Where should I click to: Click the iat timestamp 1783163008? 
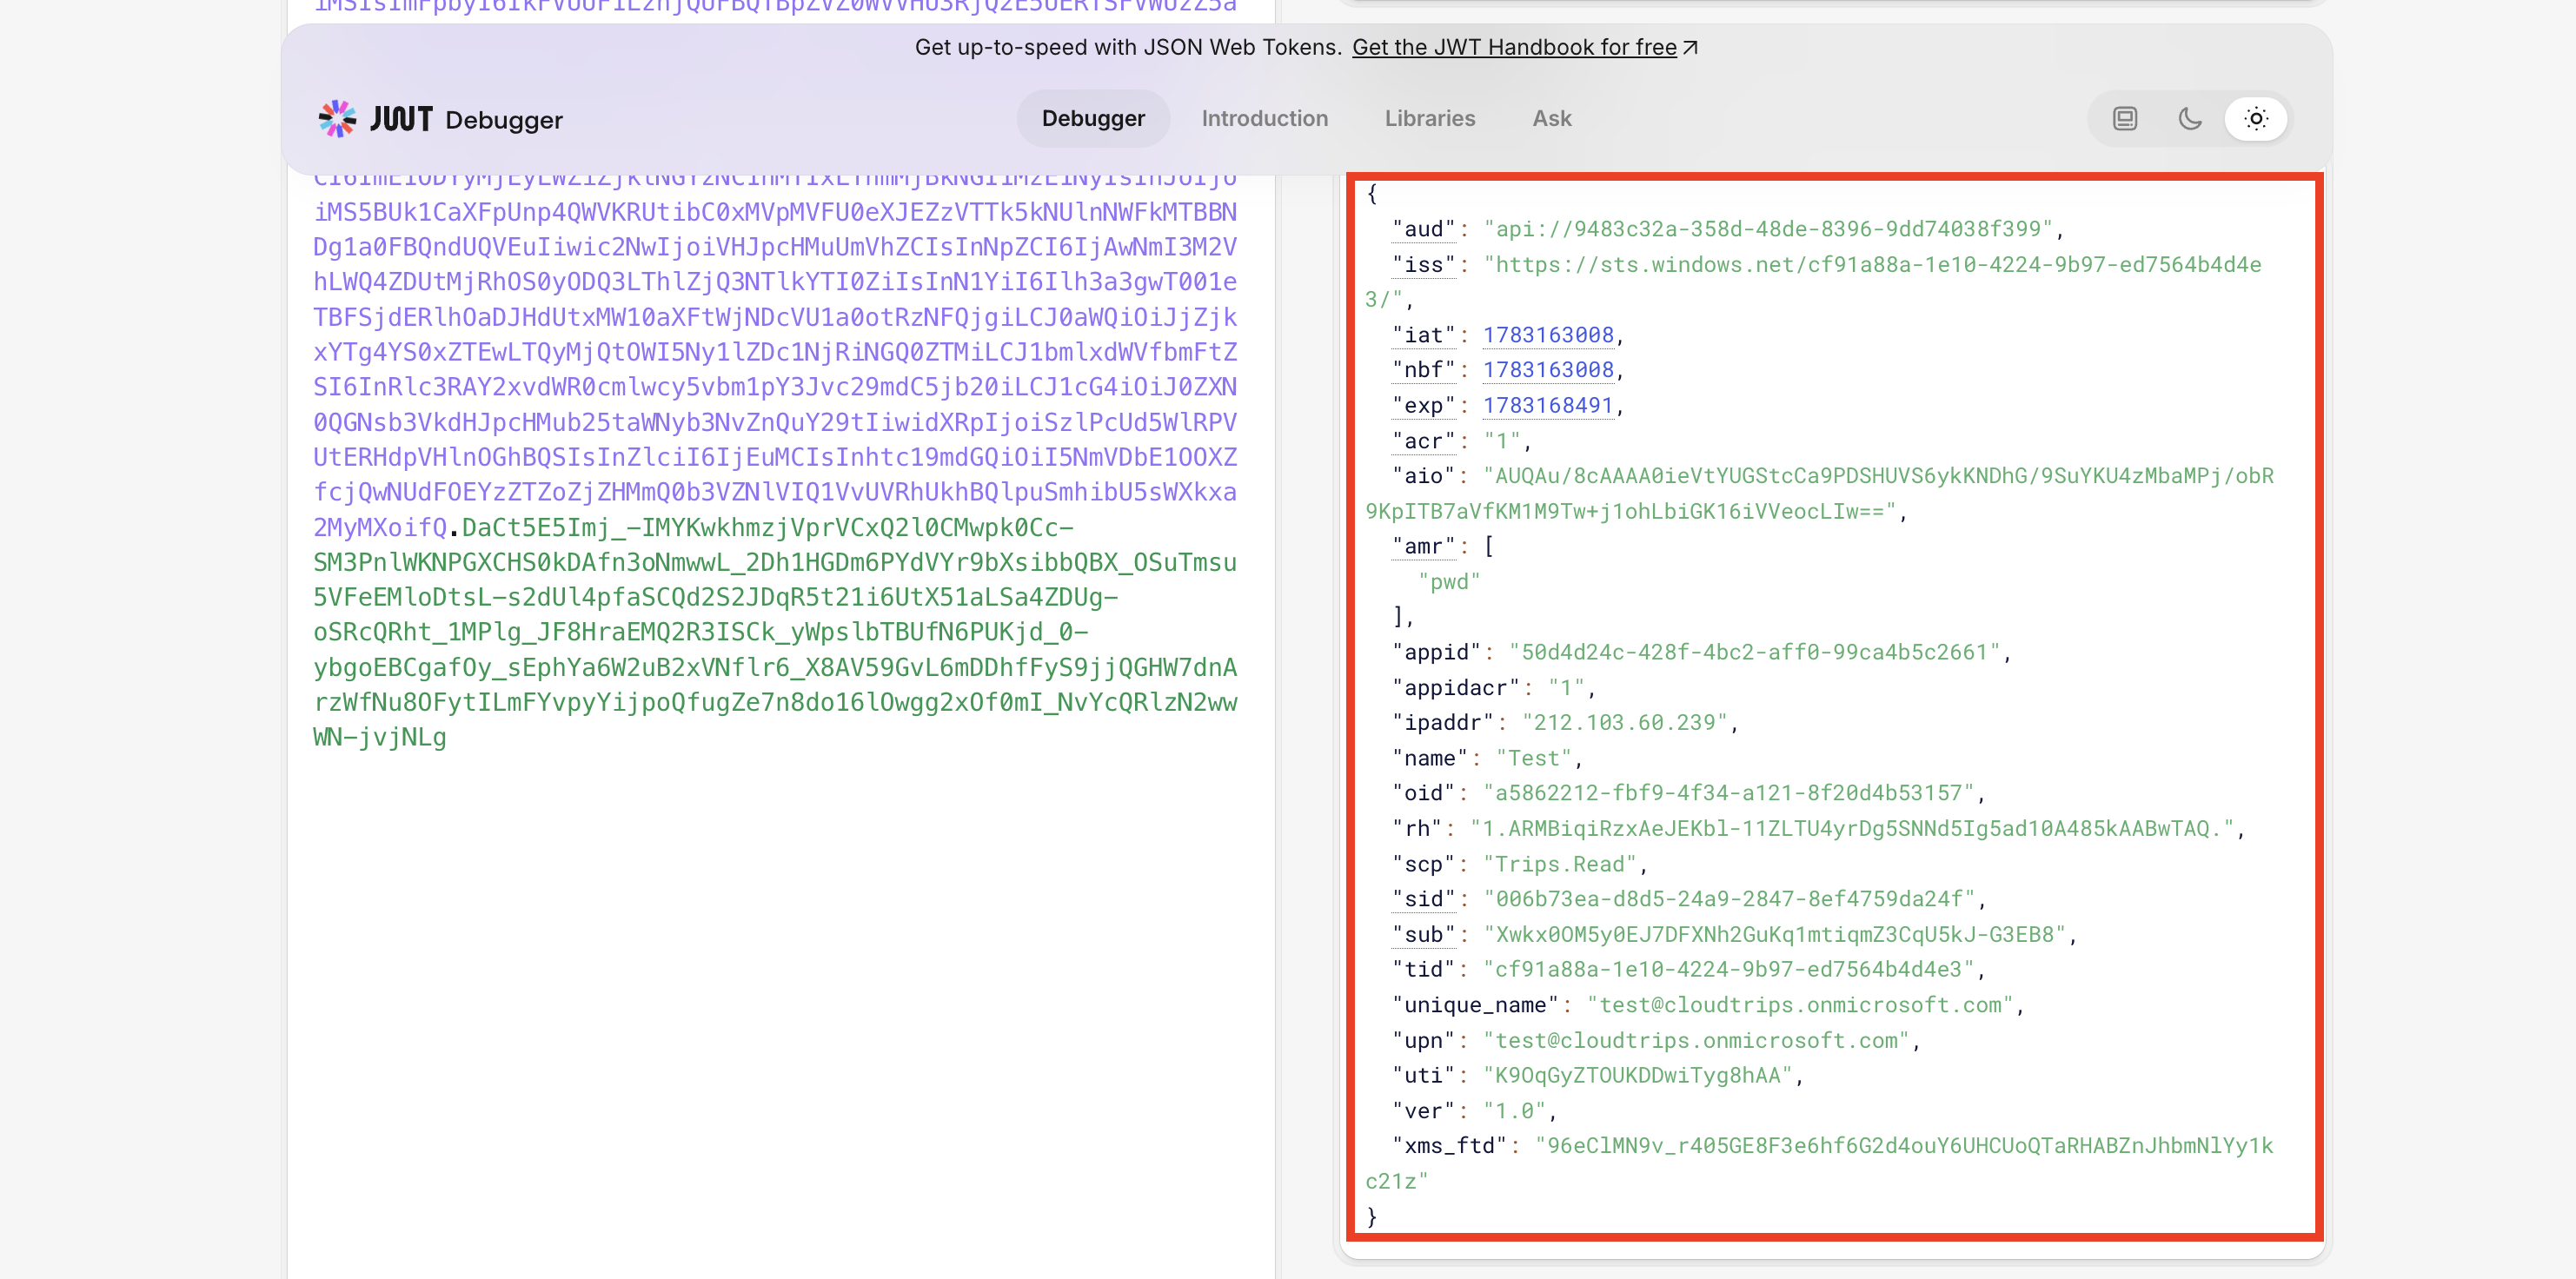point(1548,335)
